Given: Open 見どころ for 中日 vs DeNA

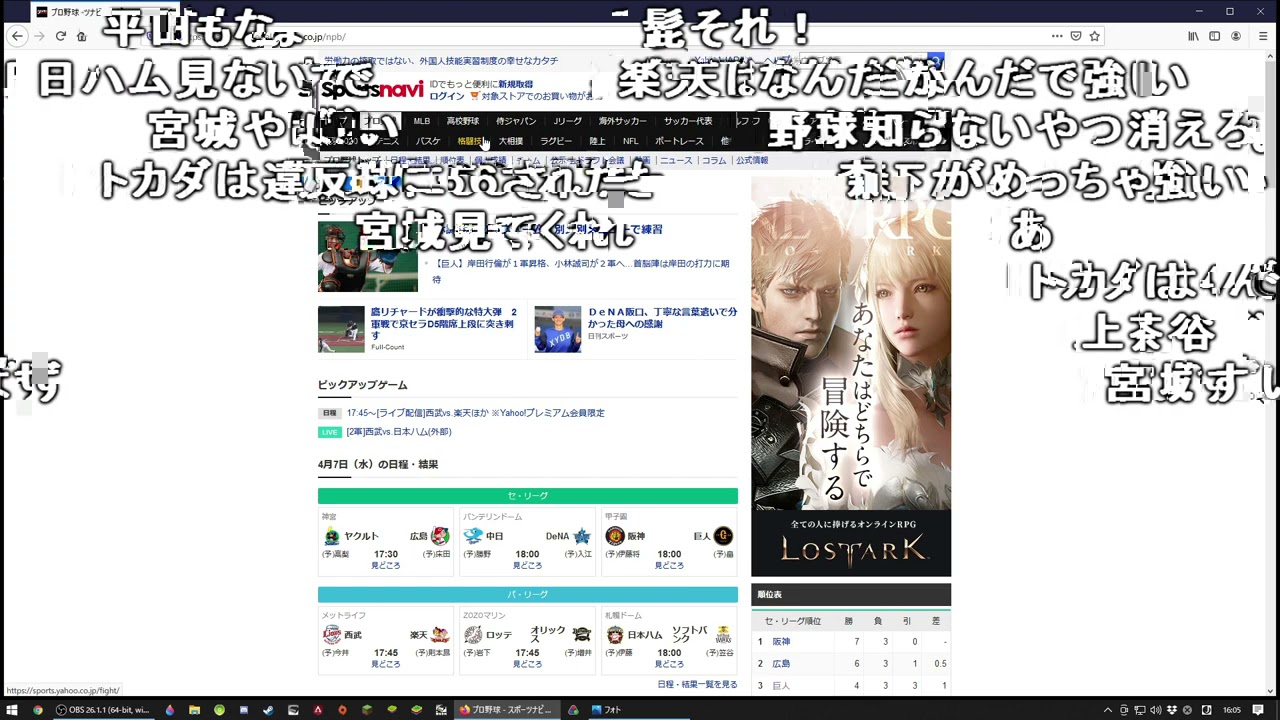Looking at the screenshot, I should click(x=527, y=565).
